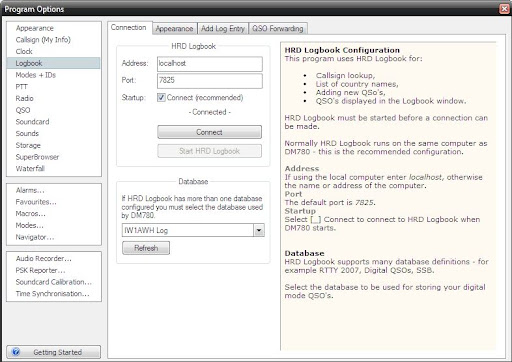Click the '- Connected -' status text
Image resolution: width=512 pixels, height=362 pixels.
[209, 112]
